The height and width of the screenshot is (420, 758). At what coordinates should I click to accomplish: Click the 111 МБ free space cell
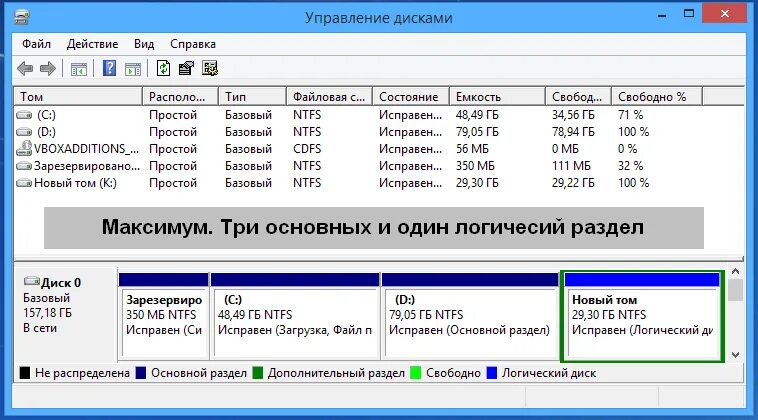point(571,166)
